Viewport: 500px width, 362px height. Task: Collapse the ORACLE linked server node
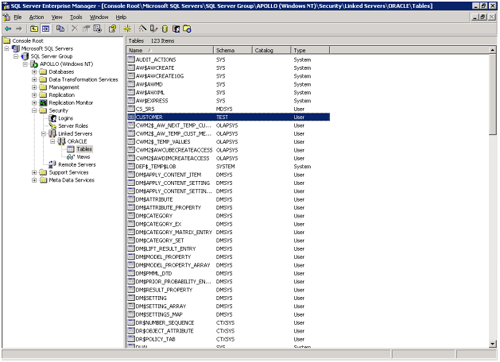(53, 141)
